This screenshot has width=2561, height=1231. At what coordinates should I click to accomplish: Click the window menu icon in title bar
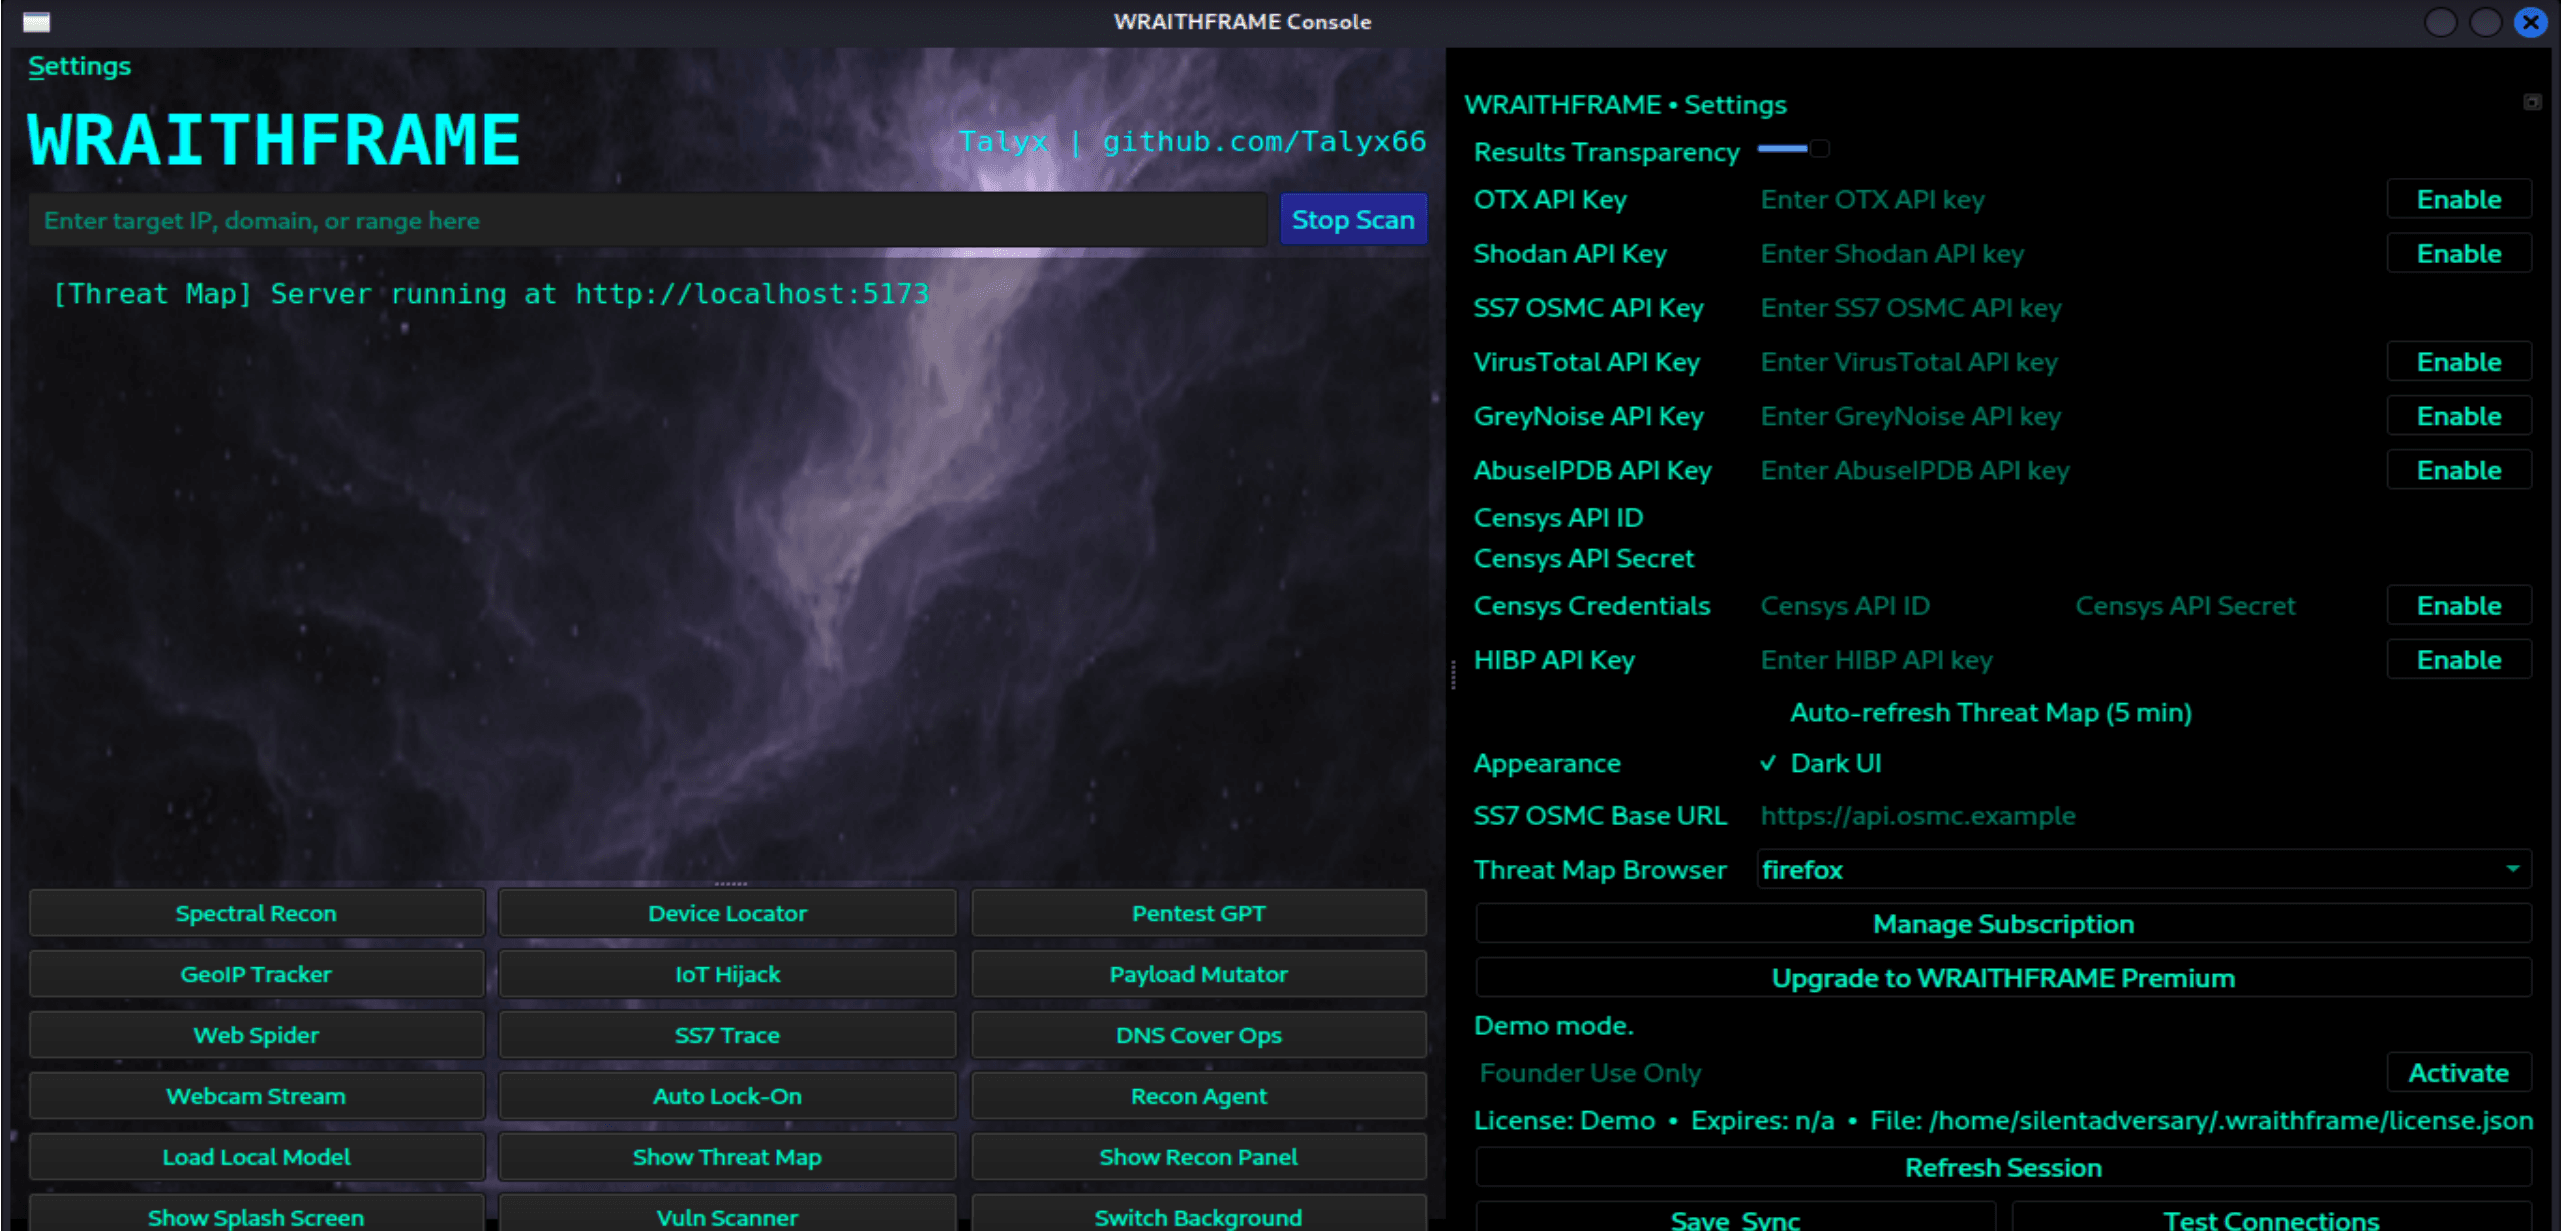37,22
